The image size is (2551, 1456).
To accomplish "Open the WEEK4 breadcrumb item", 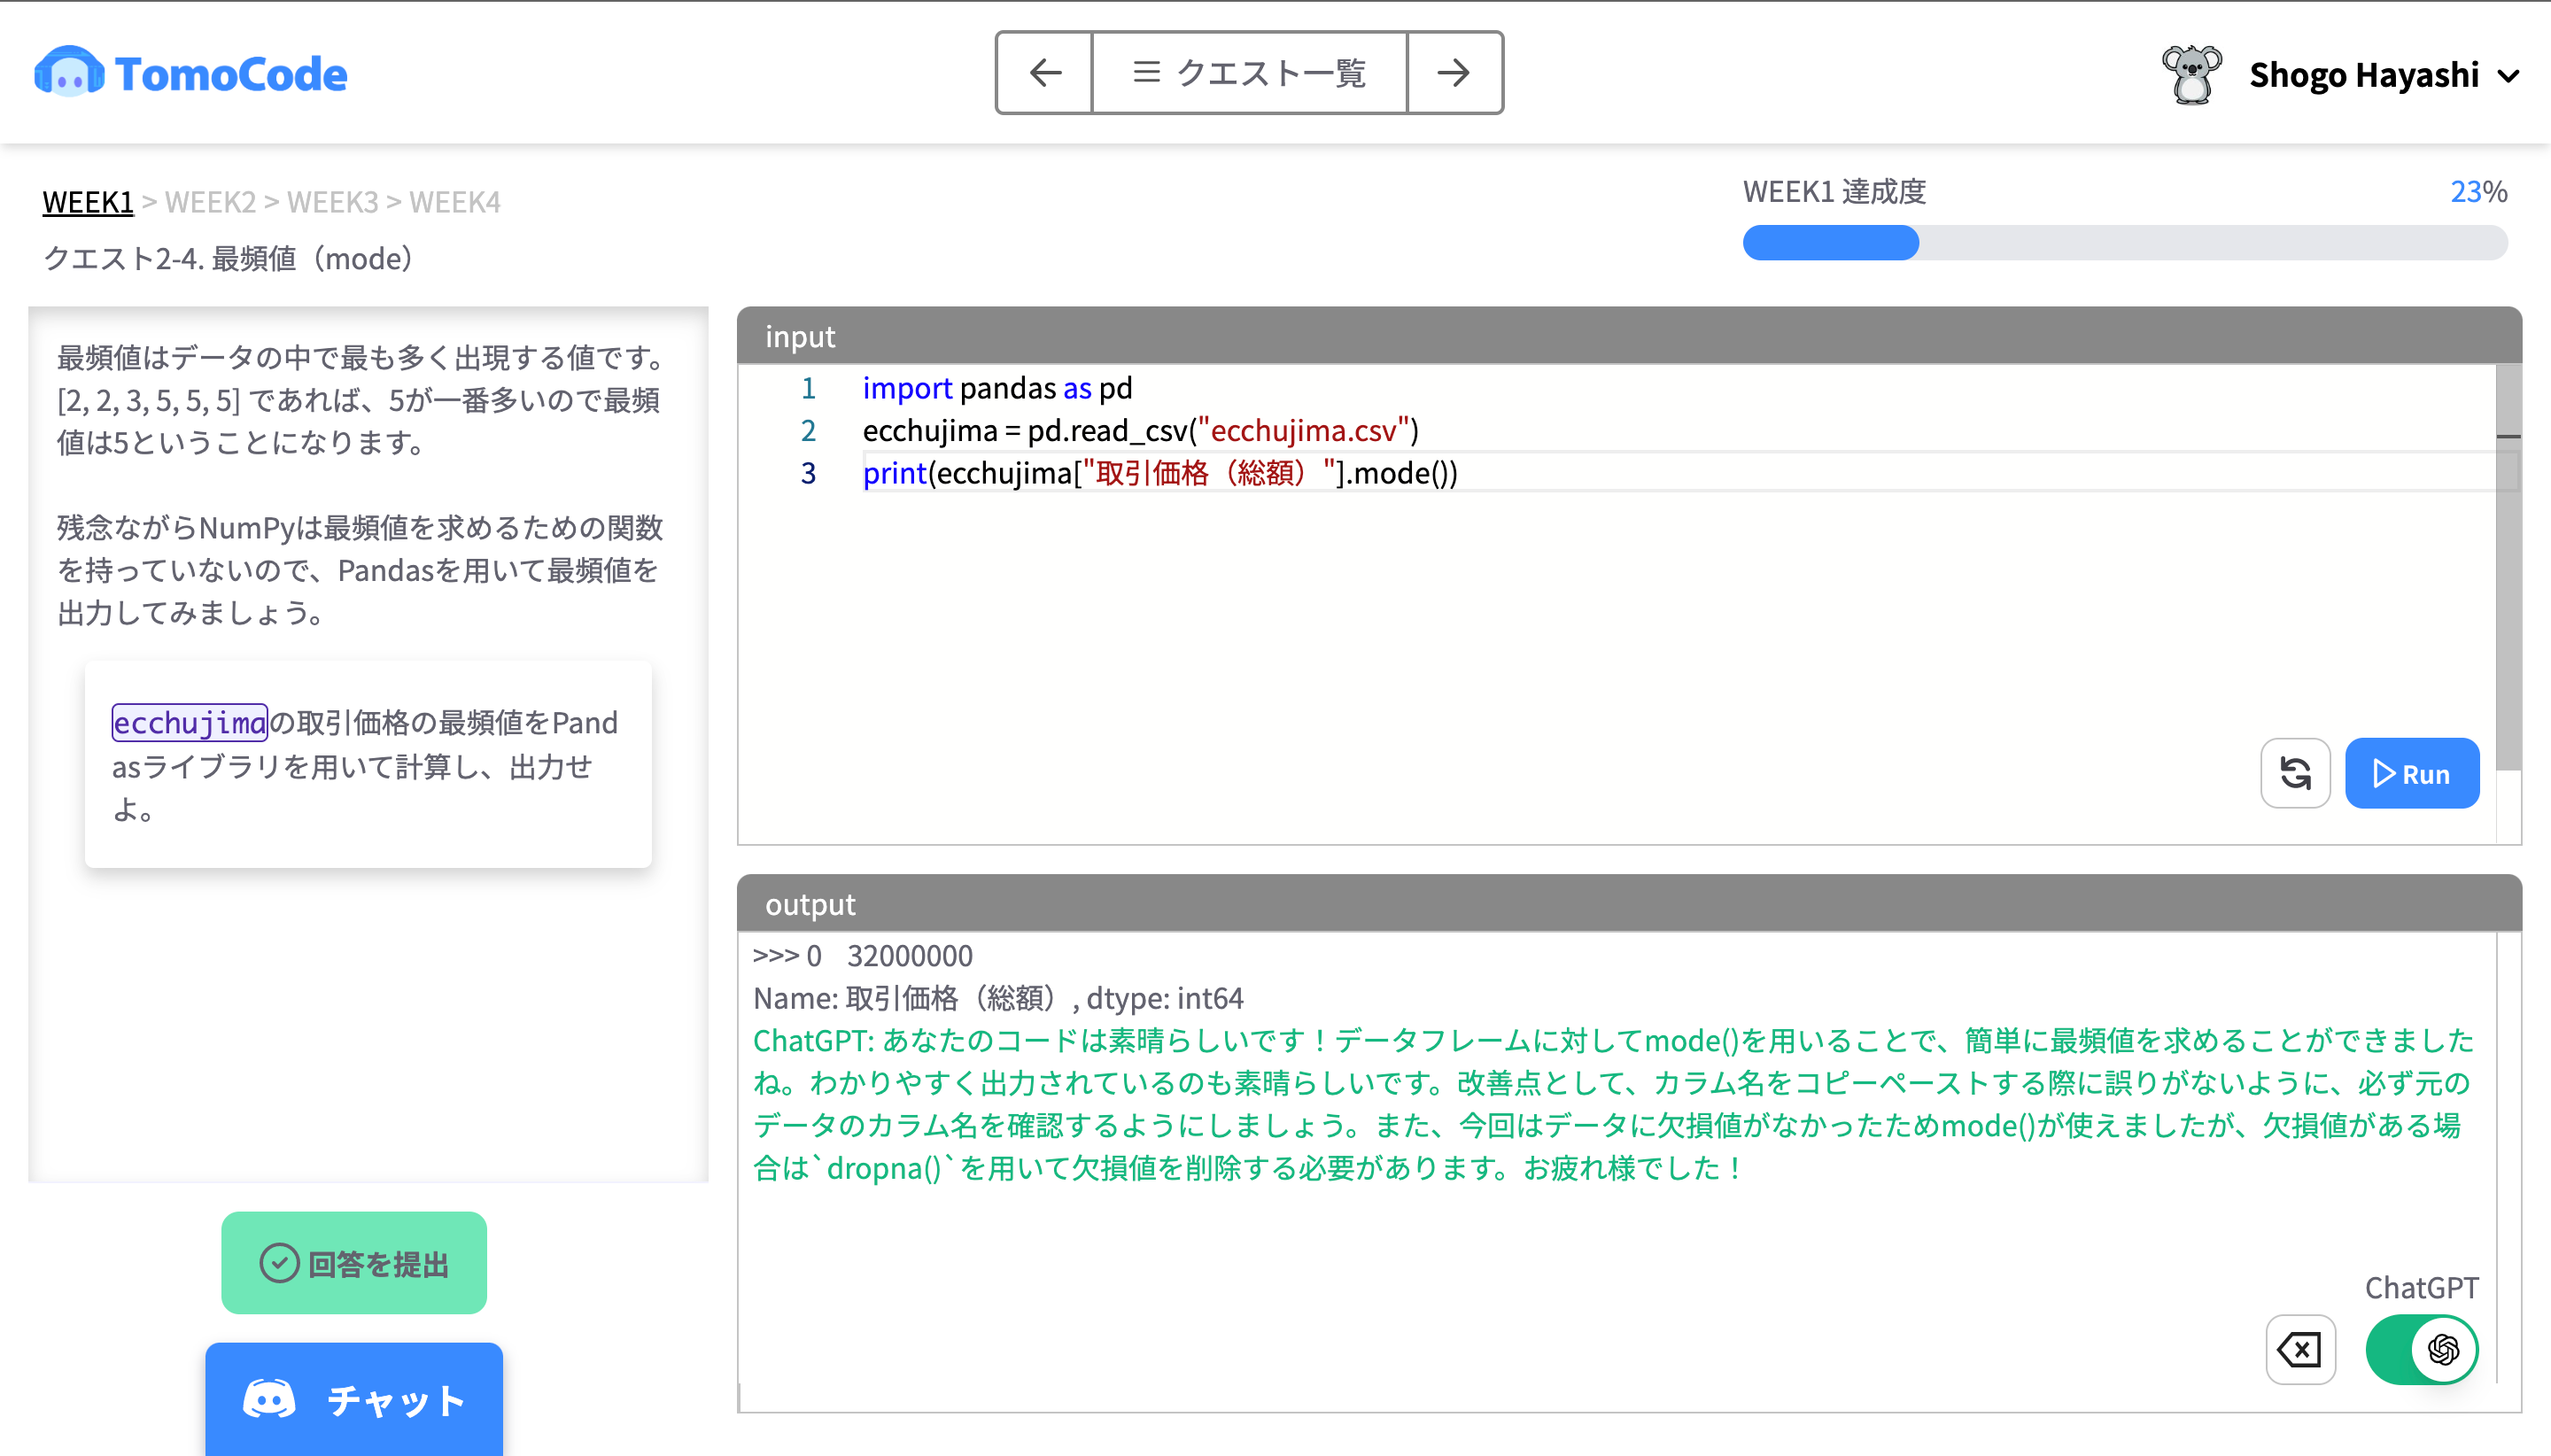I will (x=454, y=202).
